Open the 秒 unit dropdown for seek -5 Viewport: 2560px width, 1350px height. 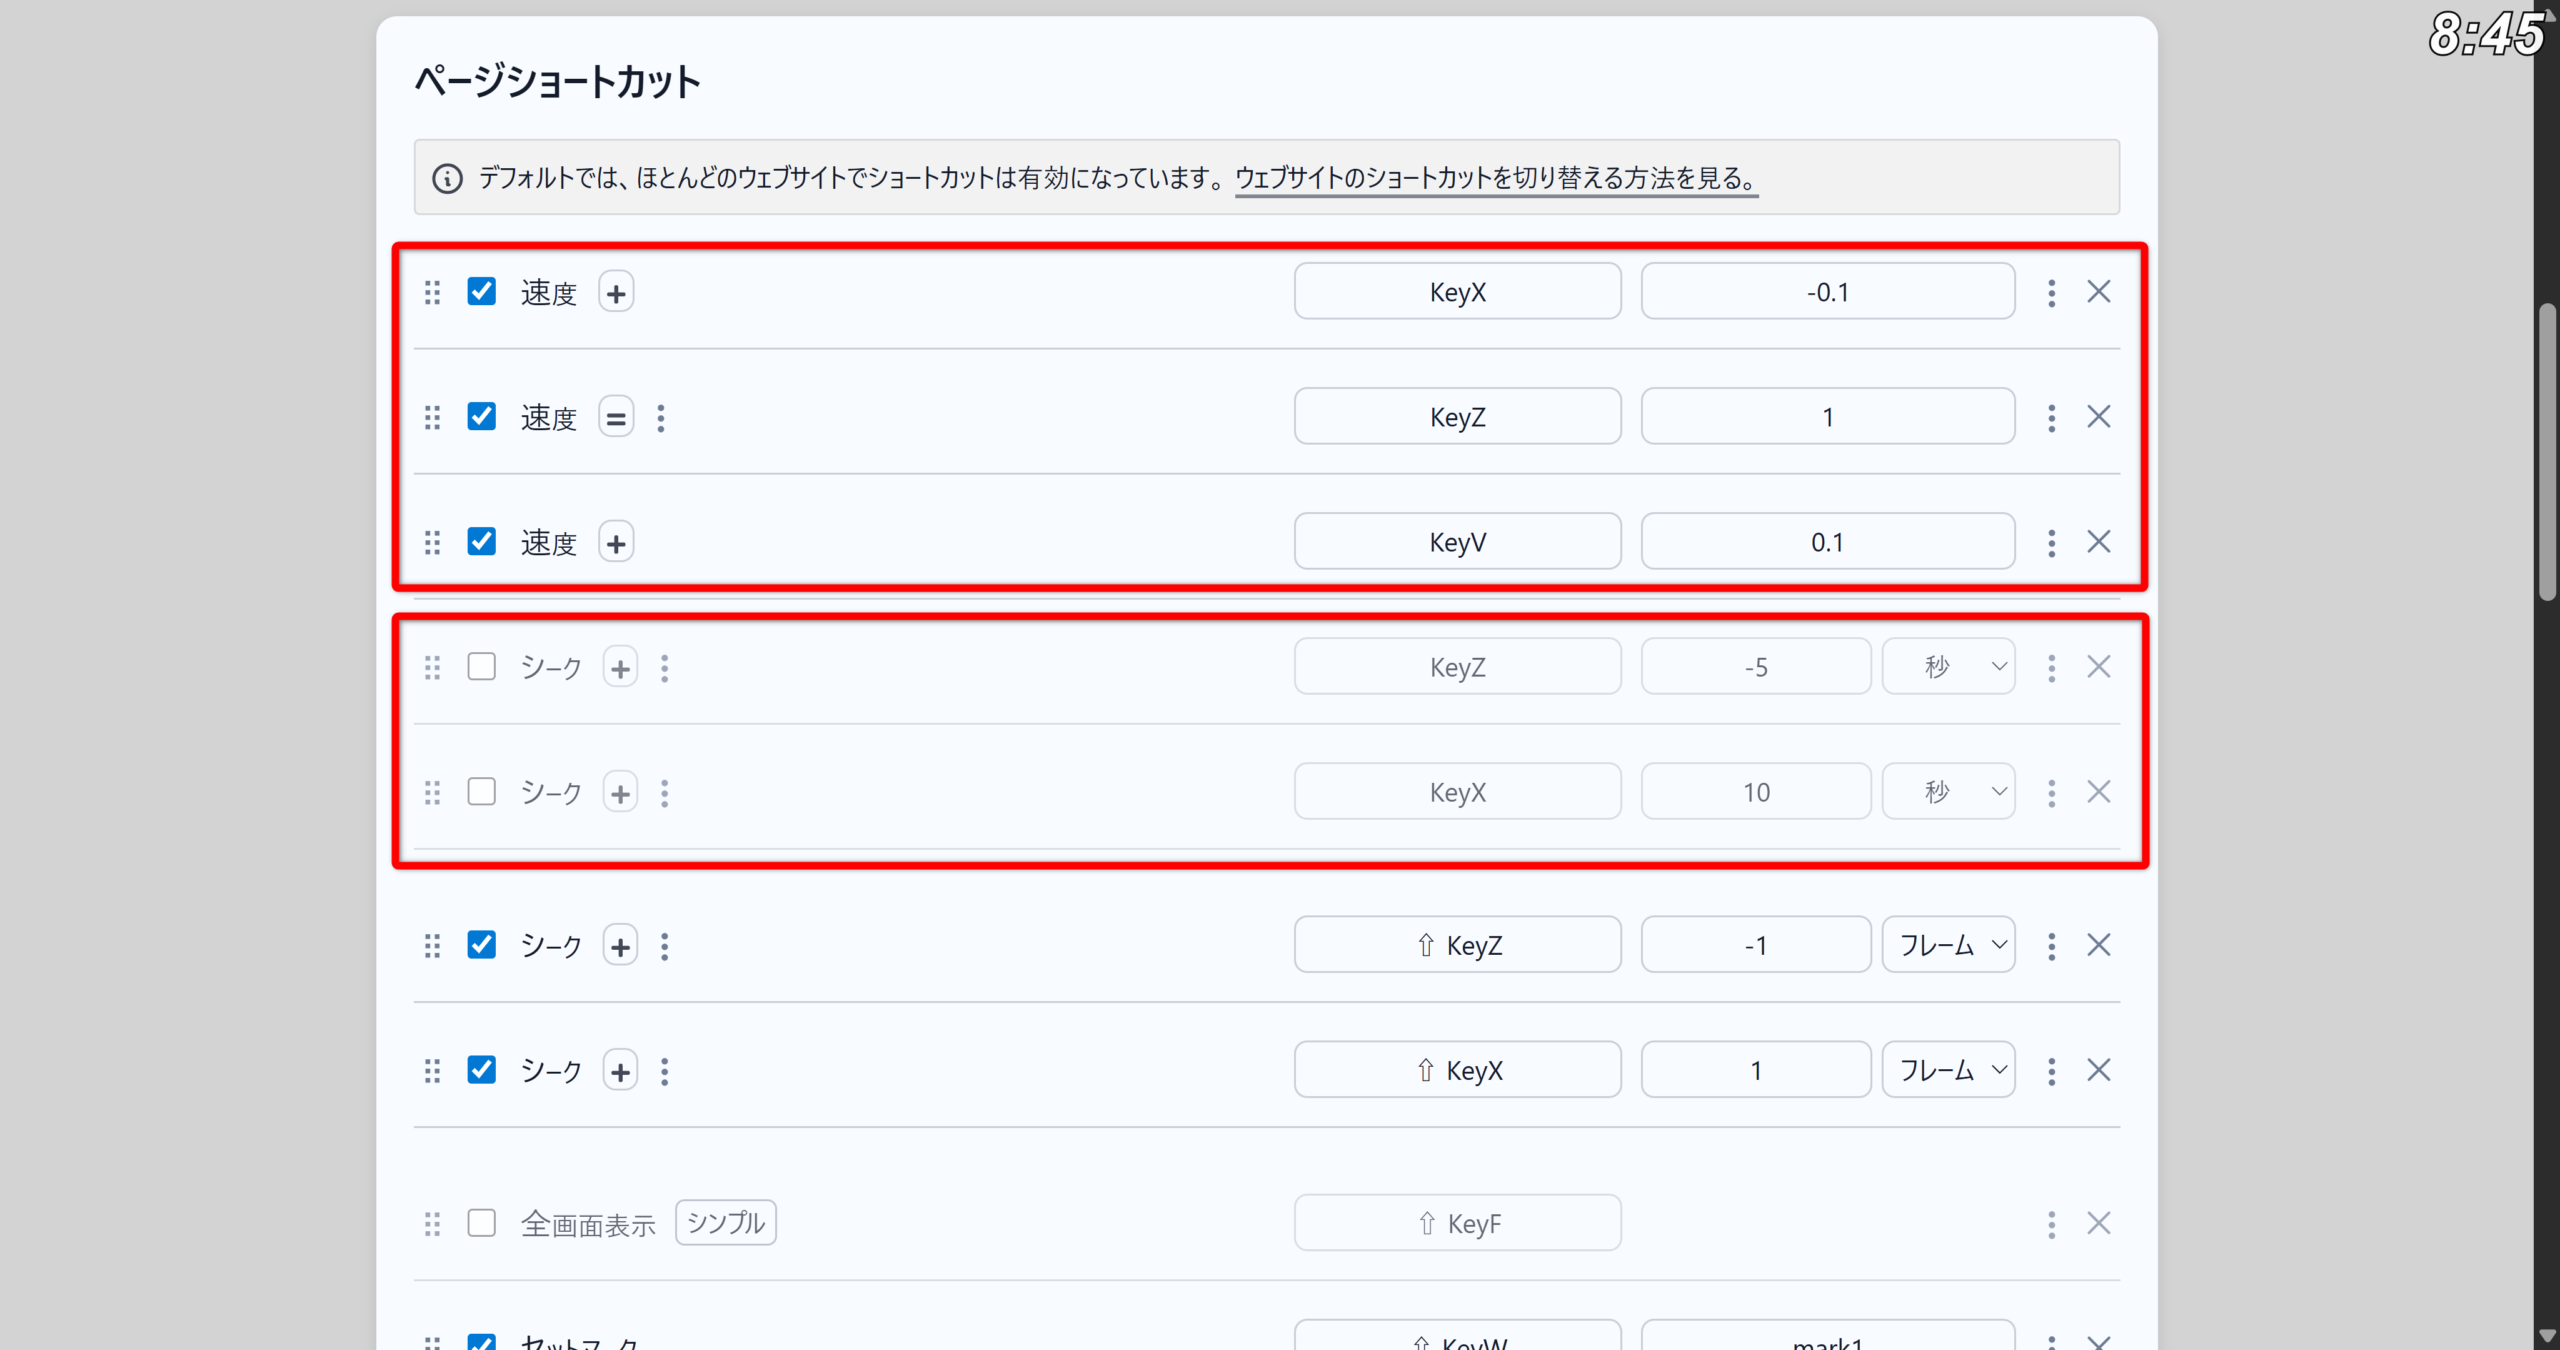point(1948,667)
